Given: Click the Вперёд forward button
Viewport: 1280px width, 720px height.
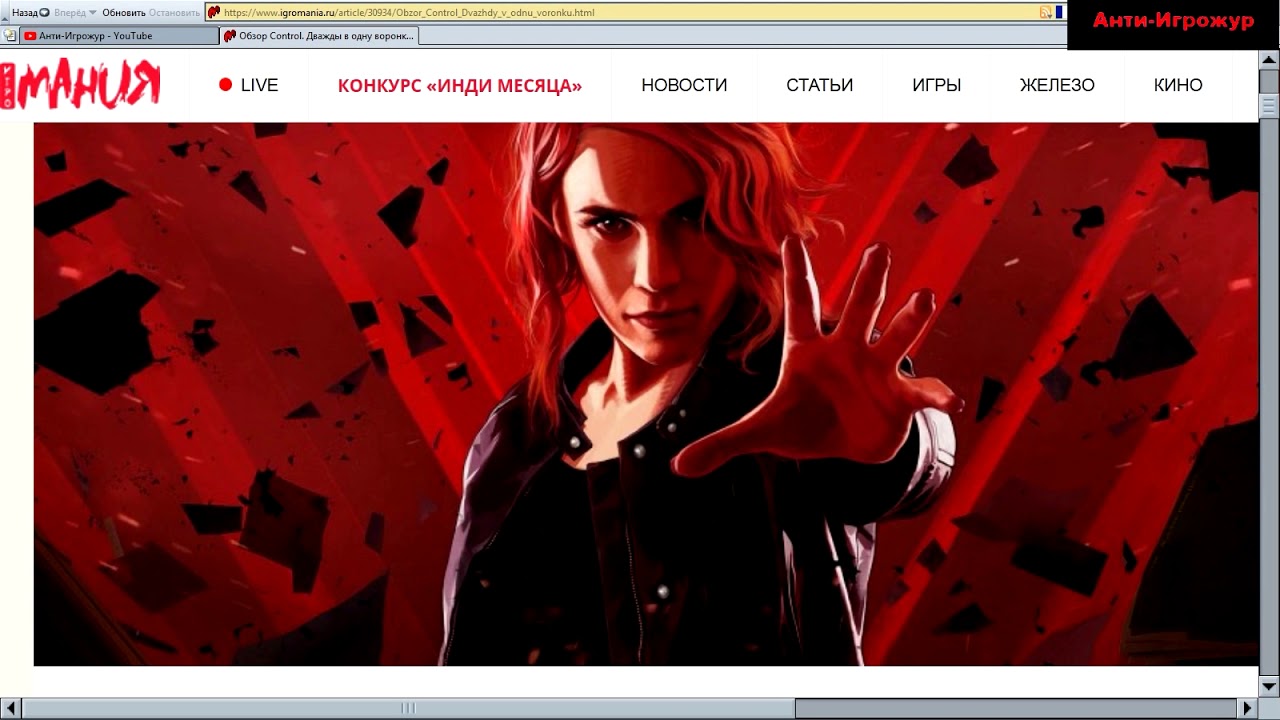Looking at the screenshot, I should [69, 13].
